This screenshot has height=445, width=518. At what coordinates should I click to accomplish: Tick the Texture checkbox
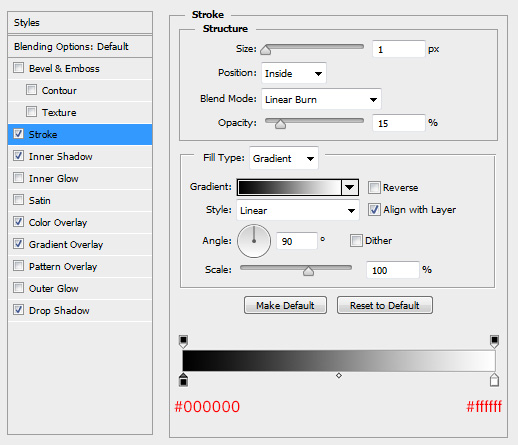pos(31,112)
